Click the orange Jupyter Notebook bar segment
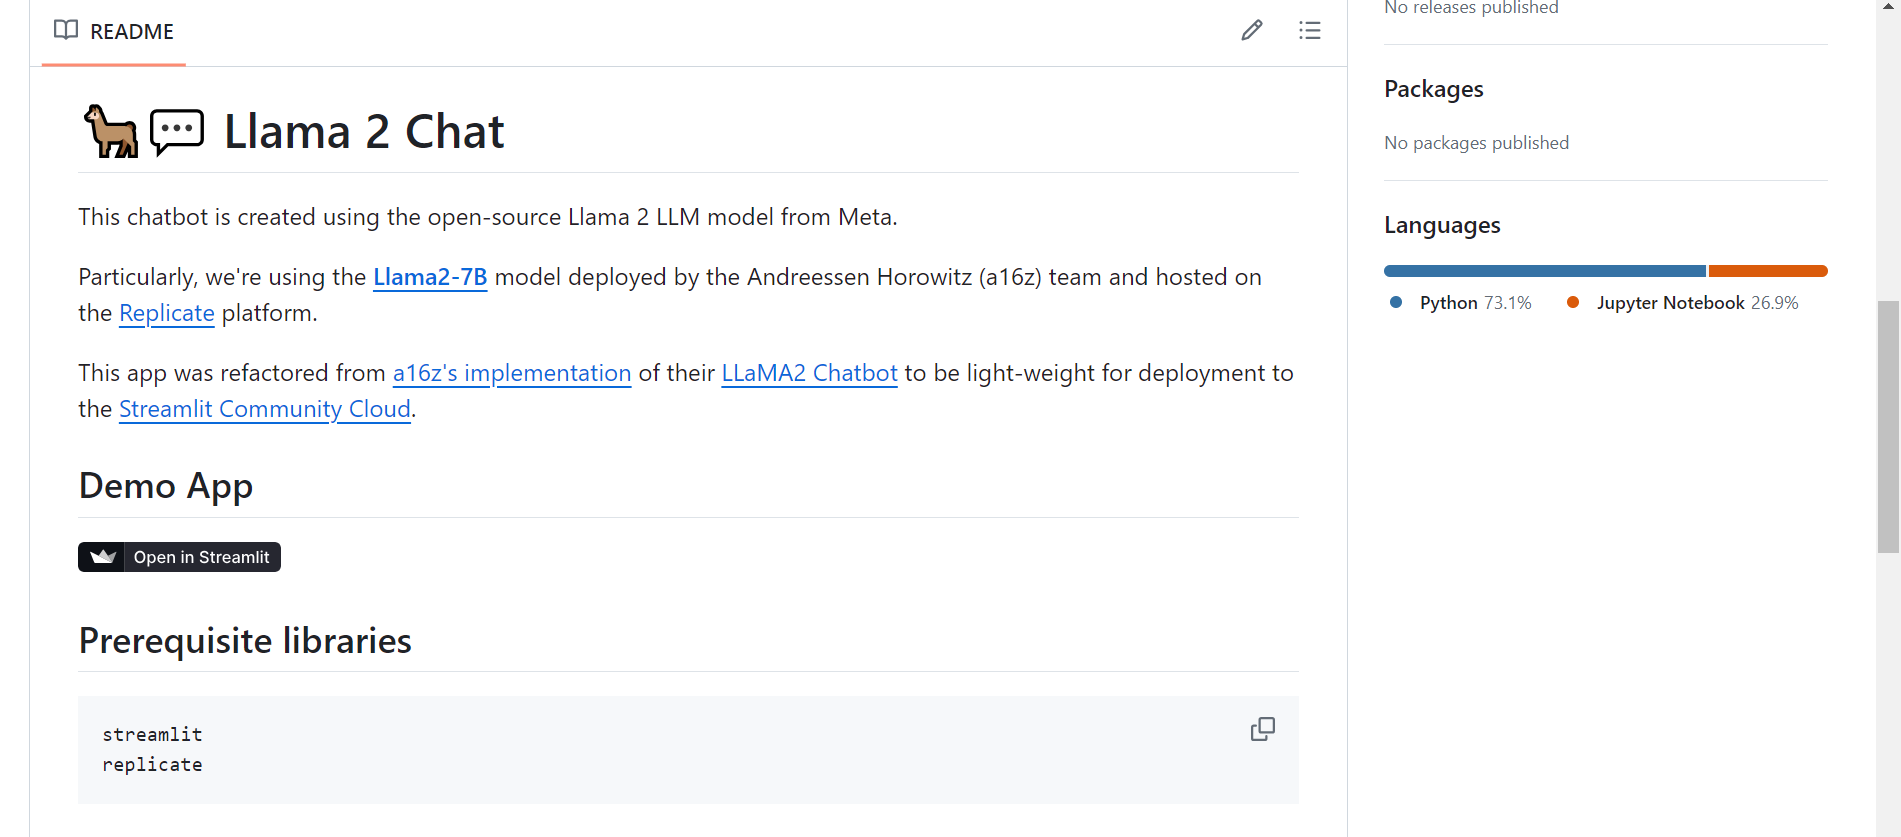The image size is (1901, 837). point(1767,271)
